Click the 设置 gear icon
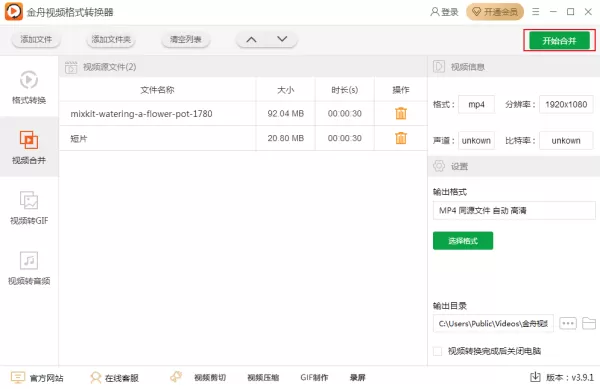Viewport: 600px width, 389px height. pyautogui.click(x=439, y=166)
